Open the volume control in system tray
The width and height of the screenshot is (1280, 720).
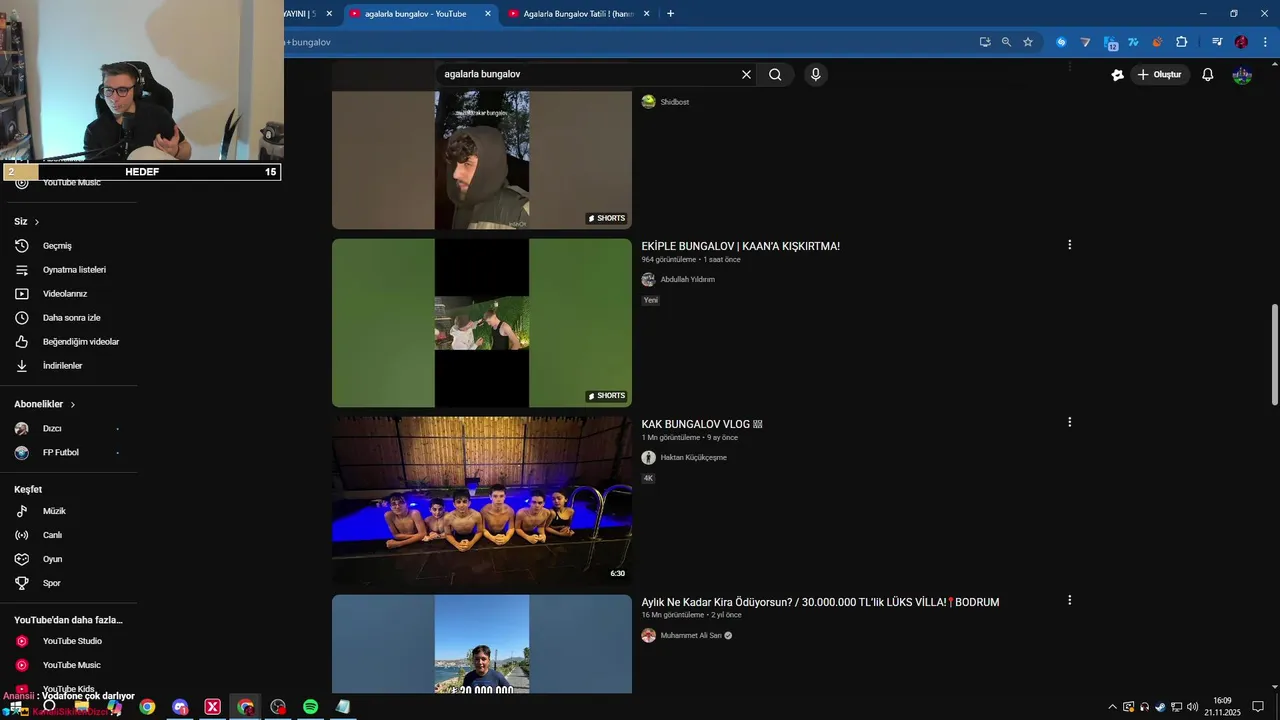[x=1192, y=707]
